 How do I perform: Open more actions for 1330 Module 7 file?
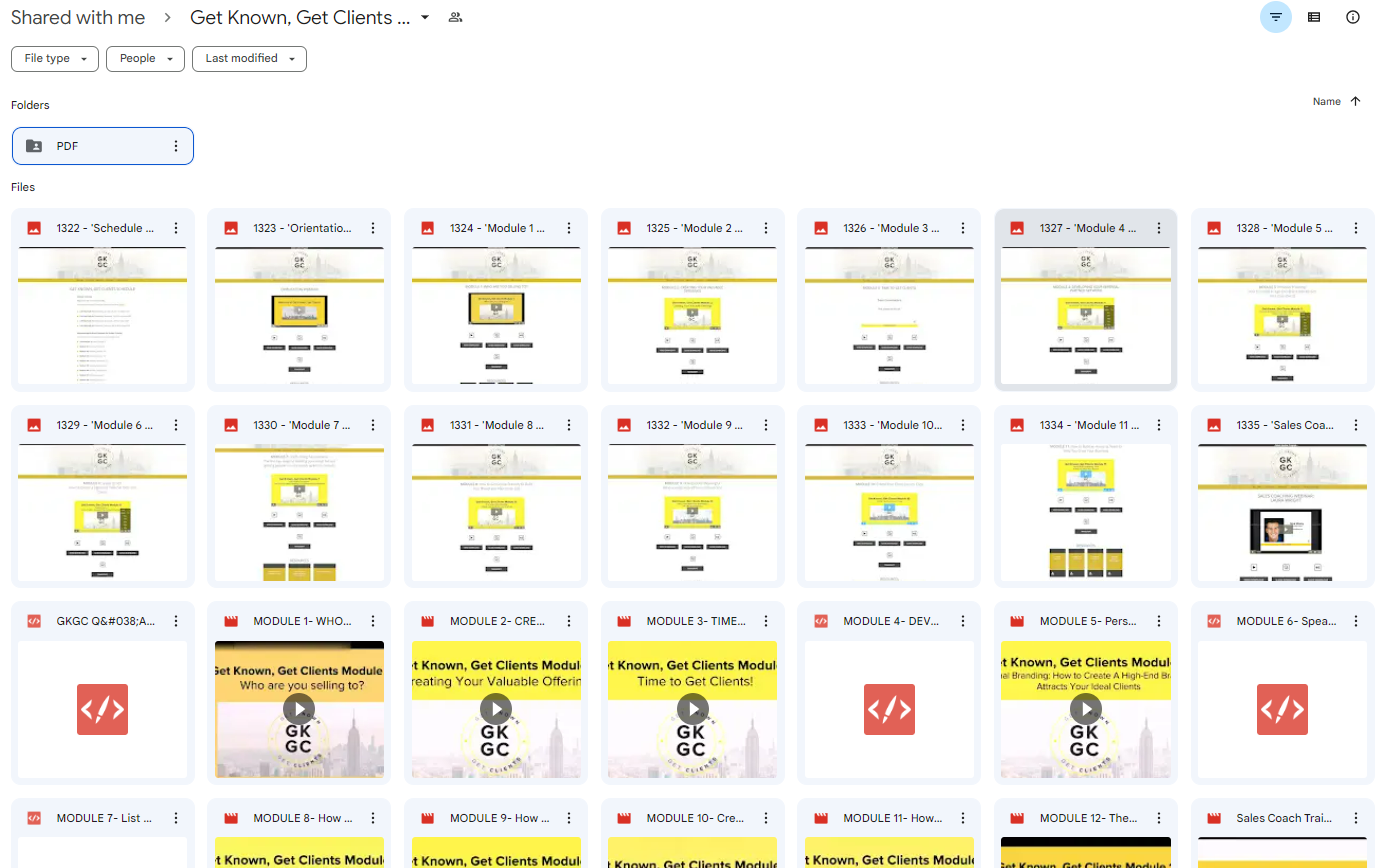373,426
